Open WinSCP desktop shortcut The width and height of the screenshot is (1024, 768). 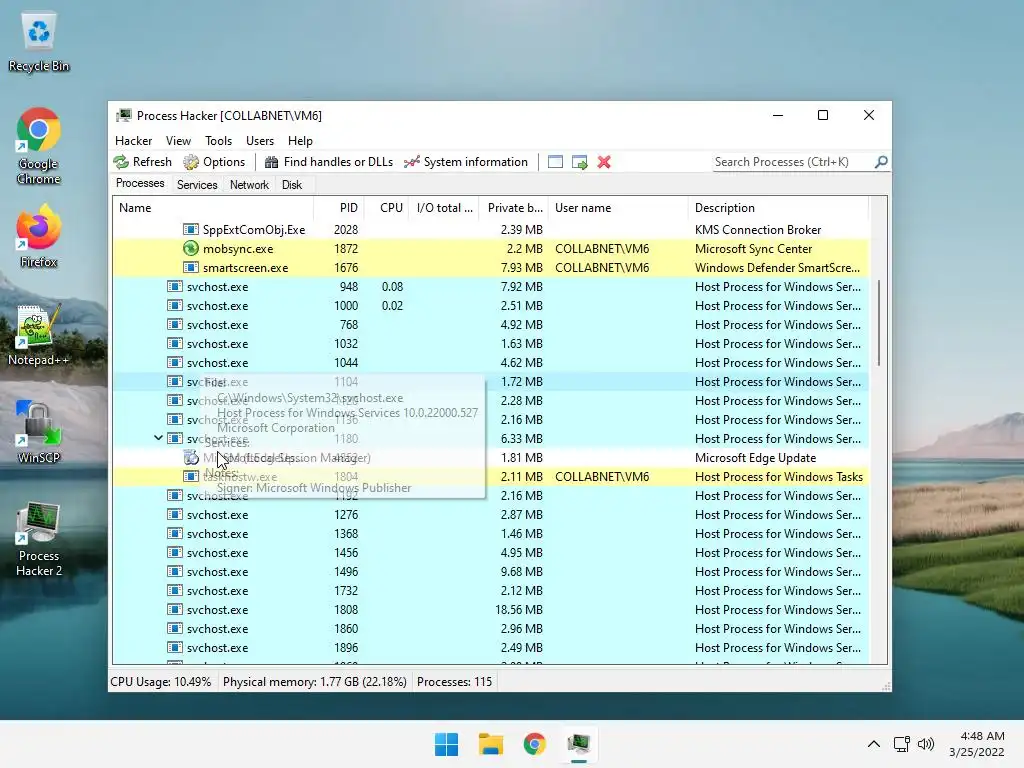[39, 432]
